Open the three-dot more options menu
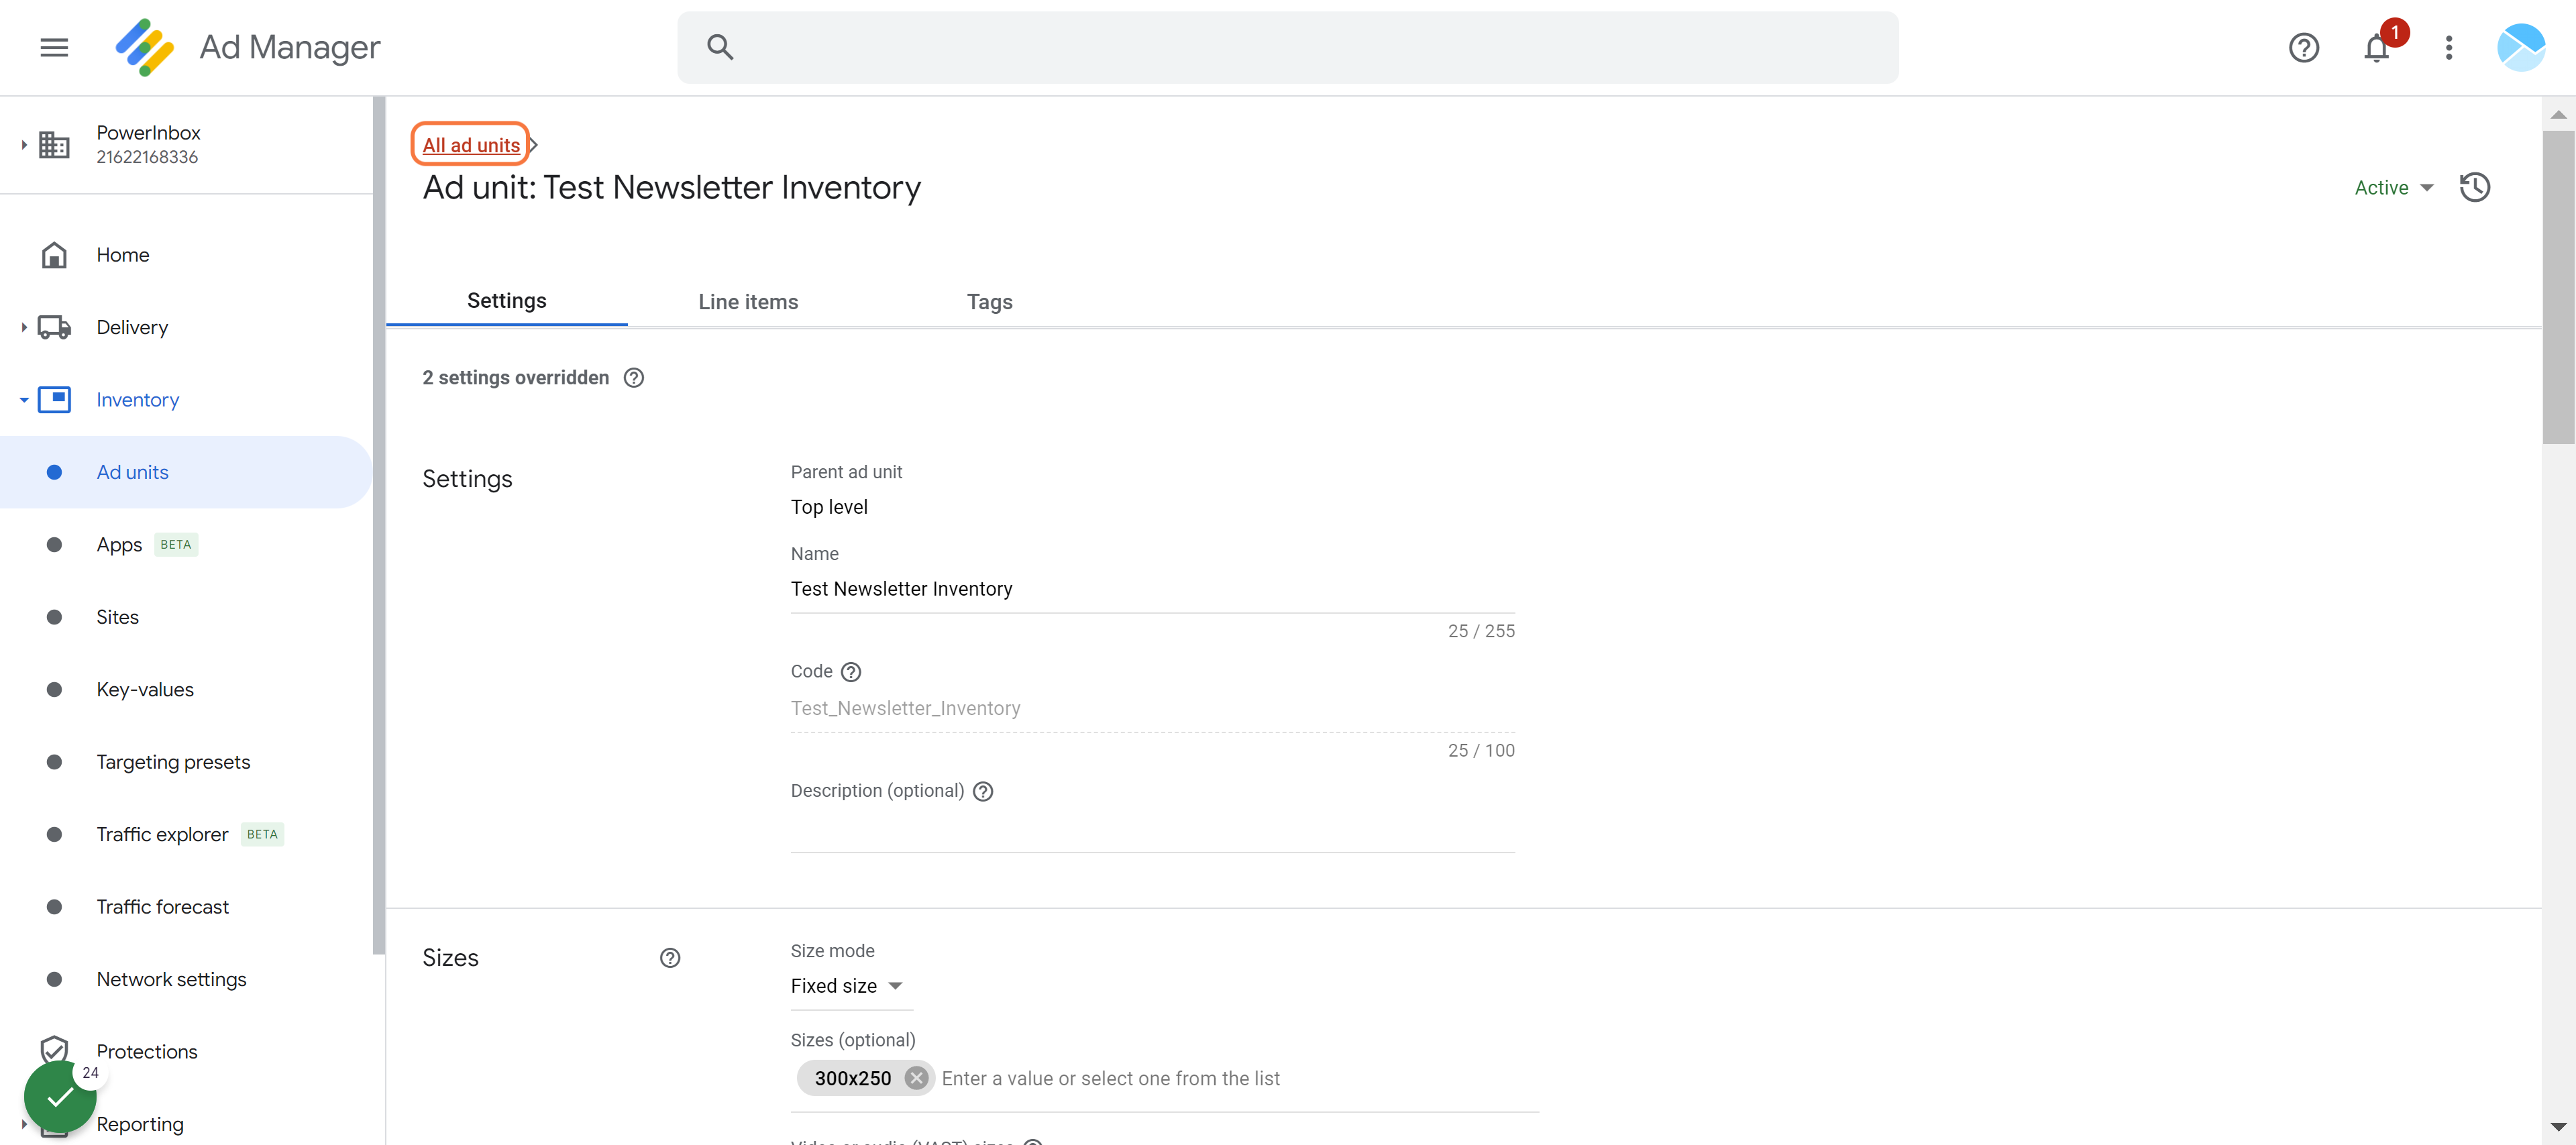Image resolution: width=2576 pixels, height=1145 pixels. coord(2448,47)
